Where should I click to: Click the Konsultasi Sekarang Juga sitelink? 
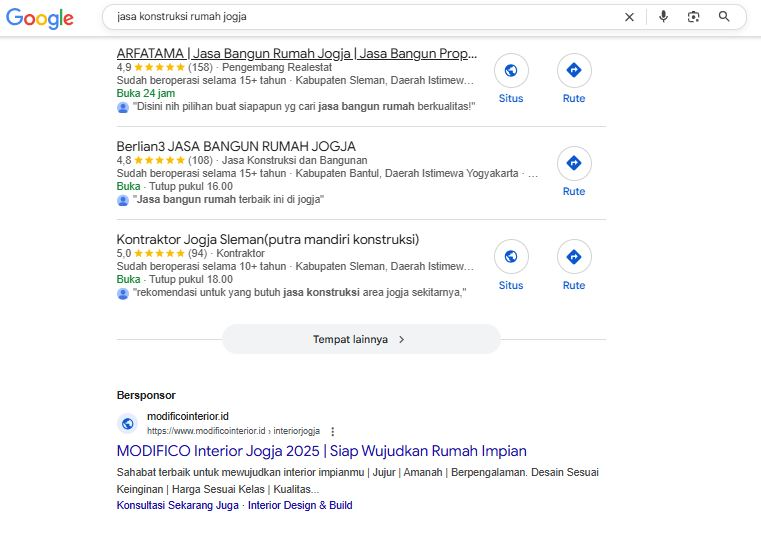(178, 505)
